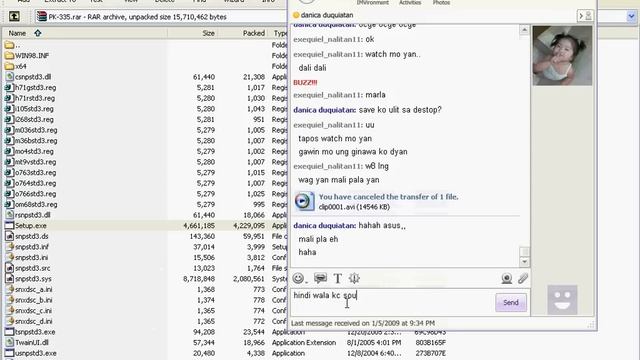The image size is (640, 360).
Task: Click the snxdsc_a.ini file name
Action: (x=33, y=289)
